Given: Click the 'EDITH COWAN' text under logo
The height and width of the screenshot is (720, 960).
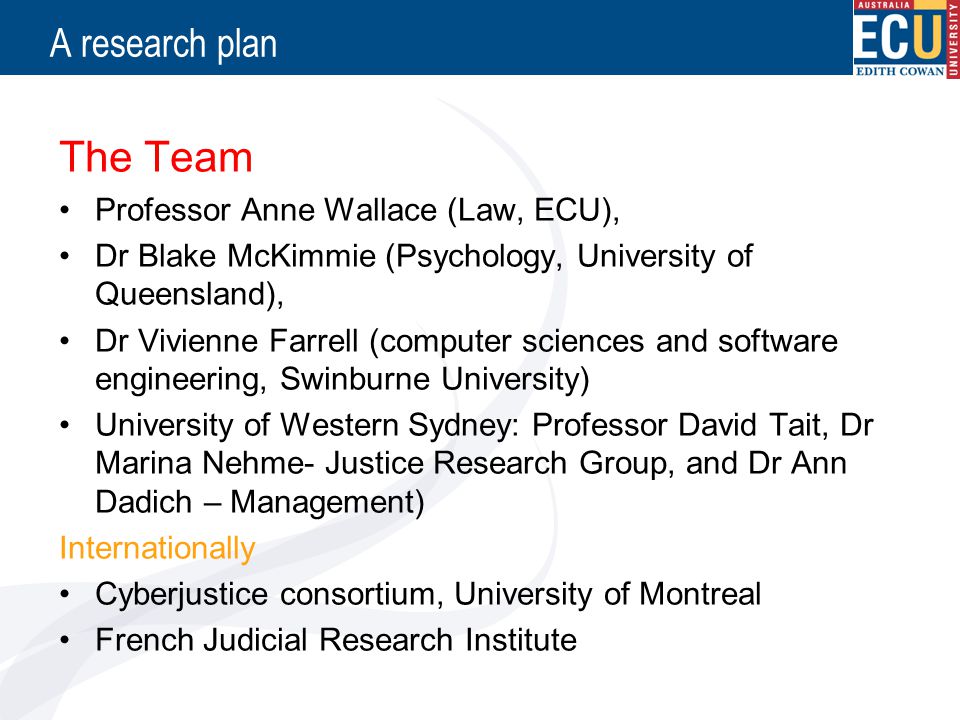Looking at the screenshot, I should coord(899,71).
